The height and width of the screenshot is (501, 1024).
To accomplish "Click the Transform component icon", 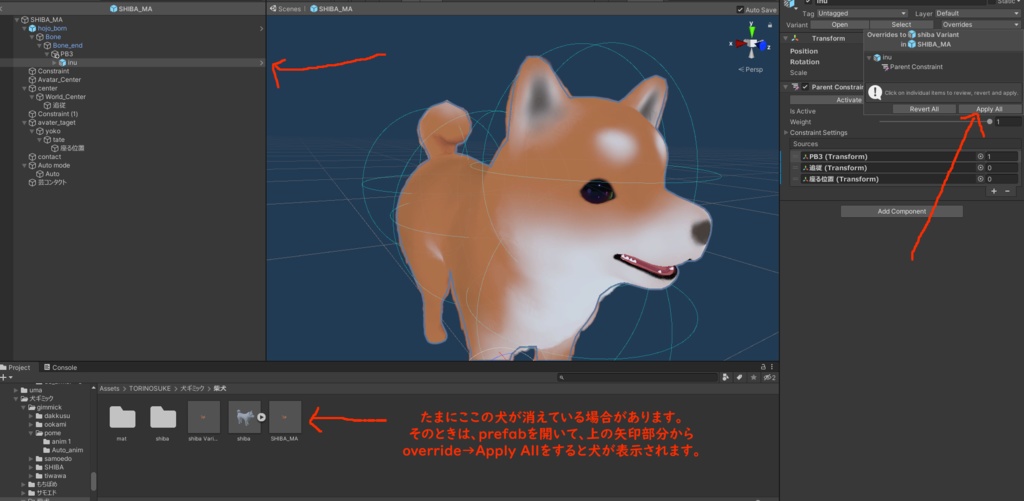I will coord(796,39).
